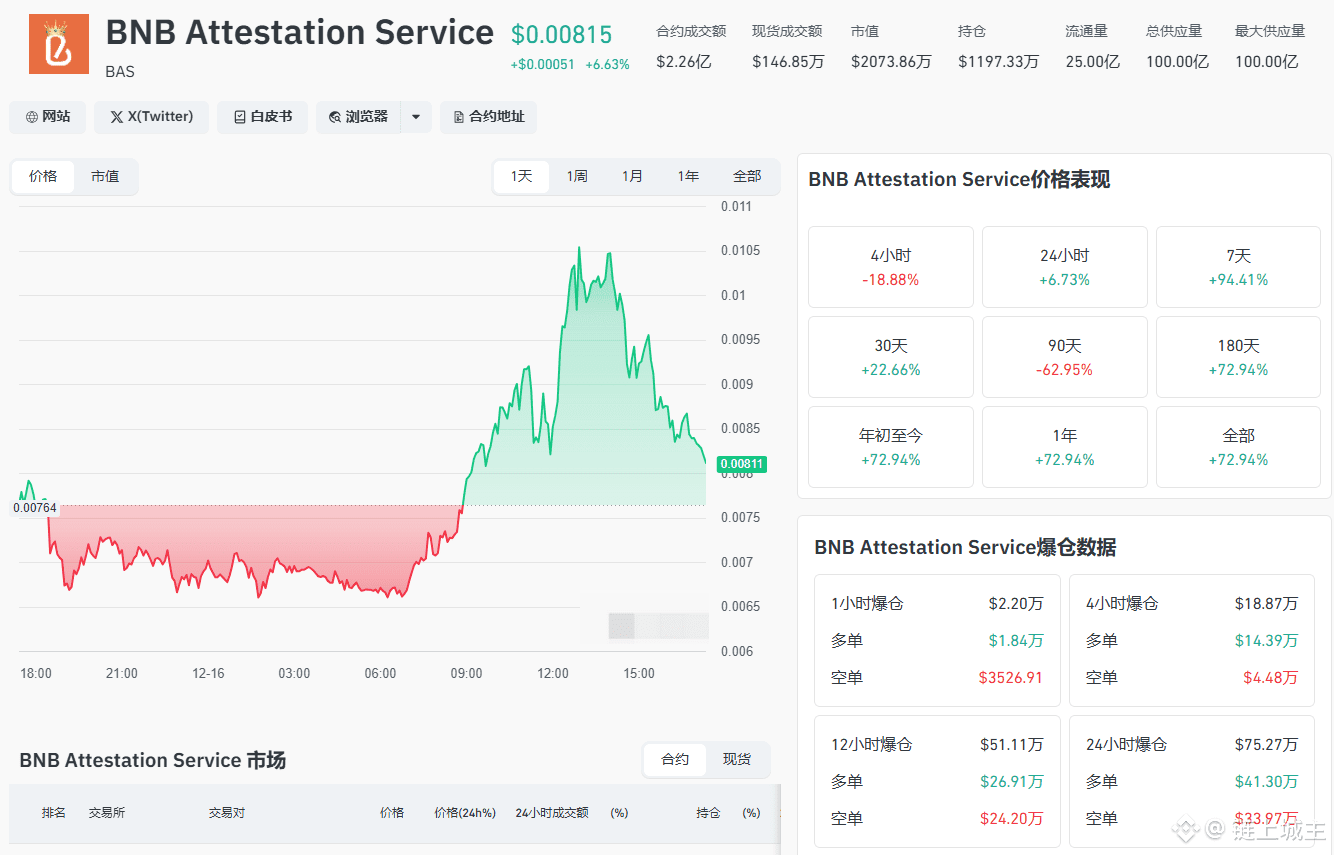The height and width of the screenshot is (855, 1334).
Task: Open the 白皮书 whitepaper link
Action: click(262, 117)
